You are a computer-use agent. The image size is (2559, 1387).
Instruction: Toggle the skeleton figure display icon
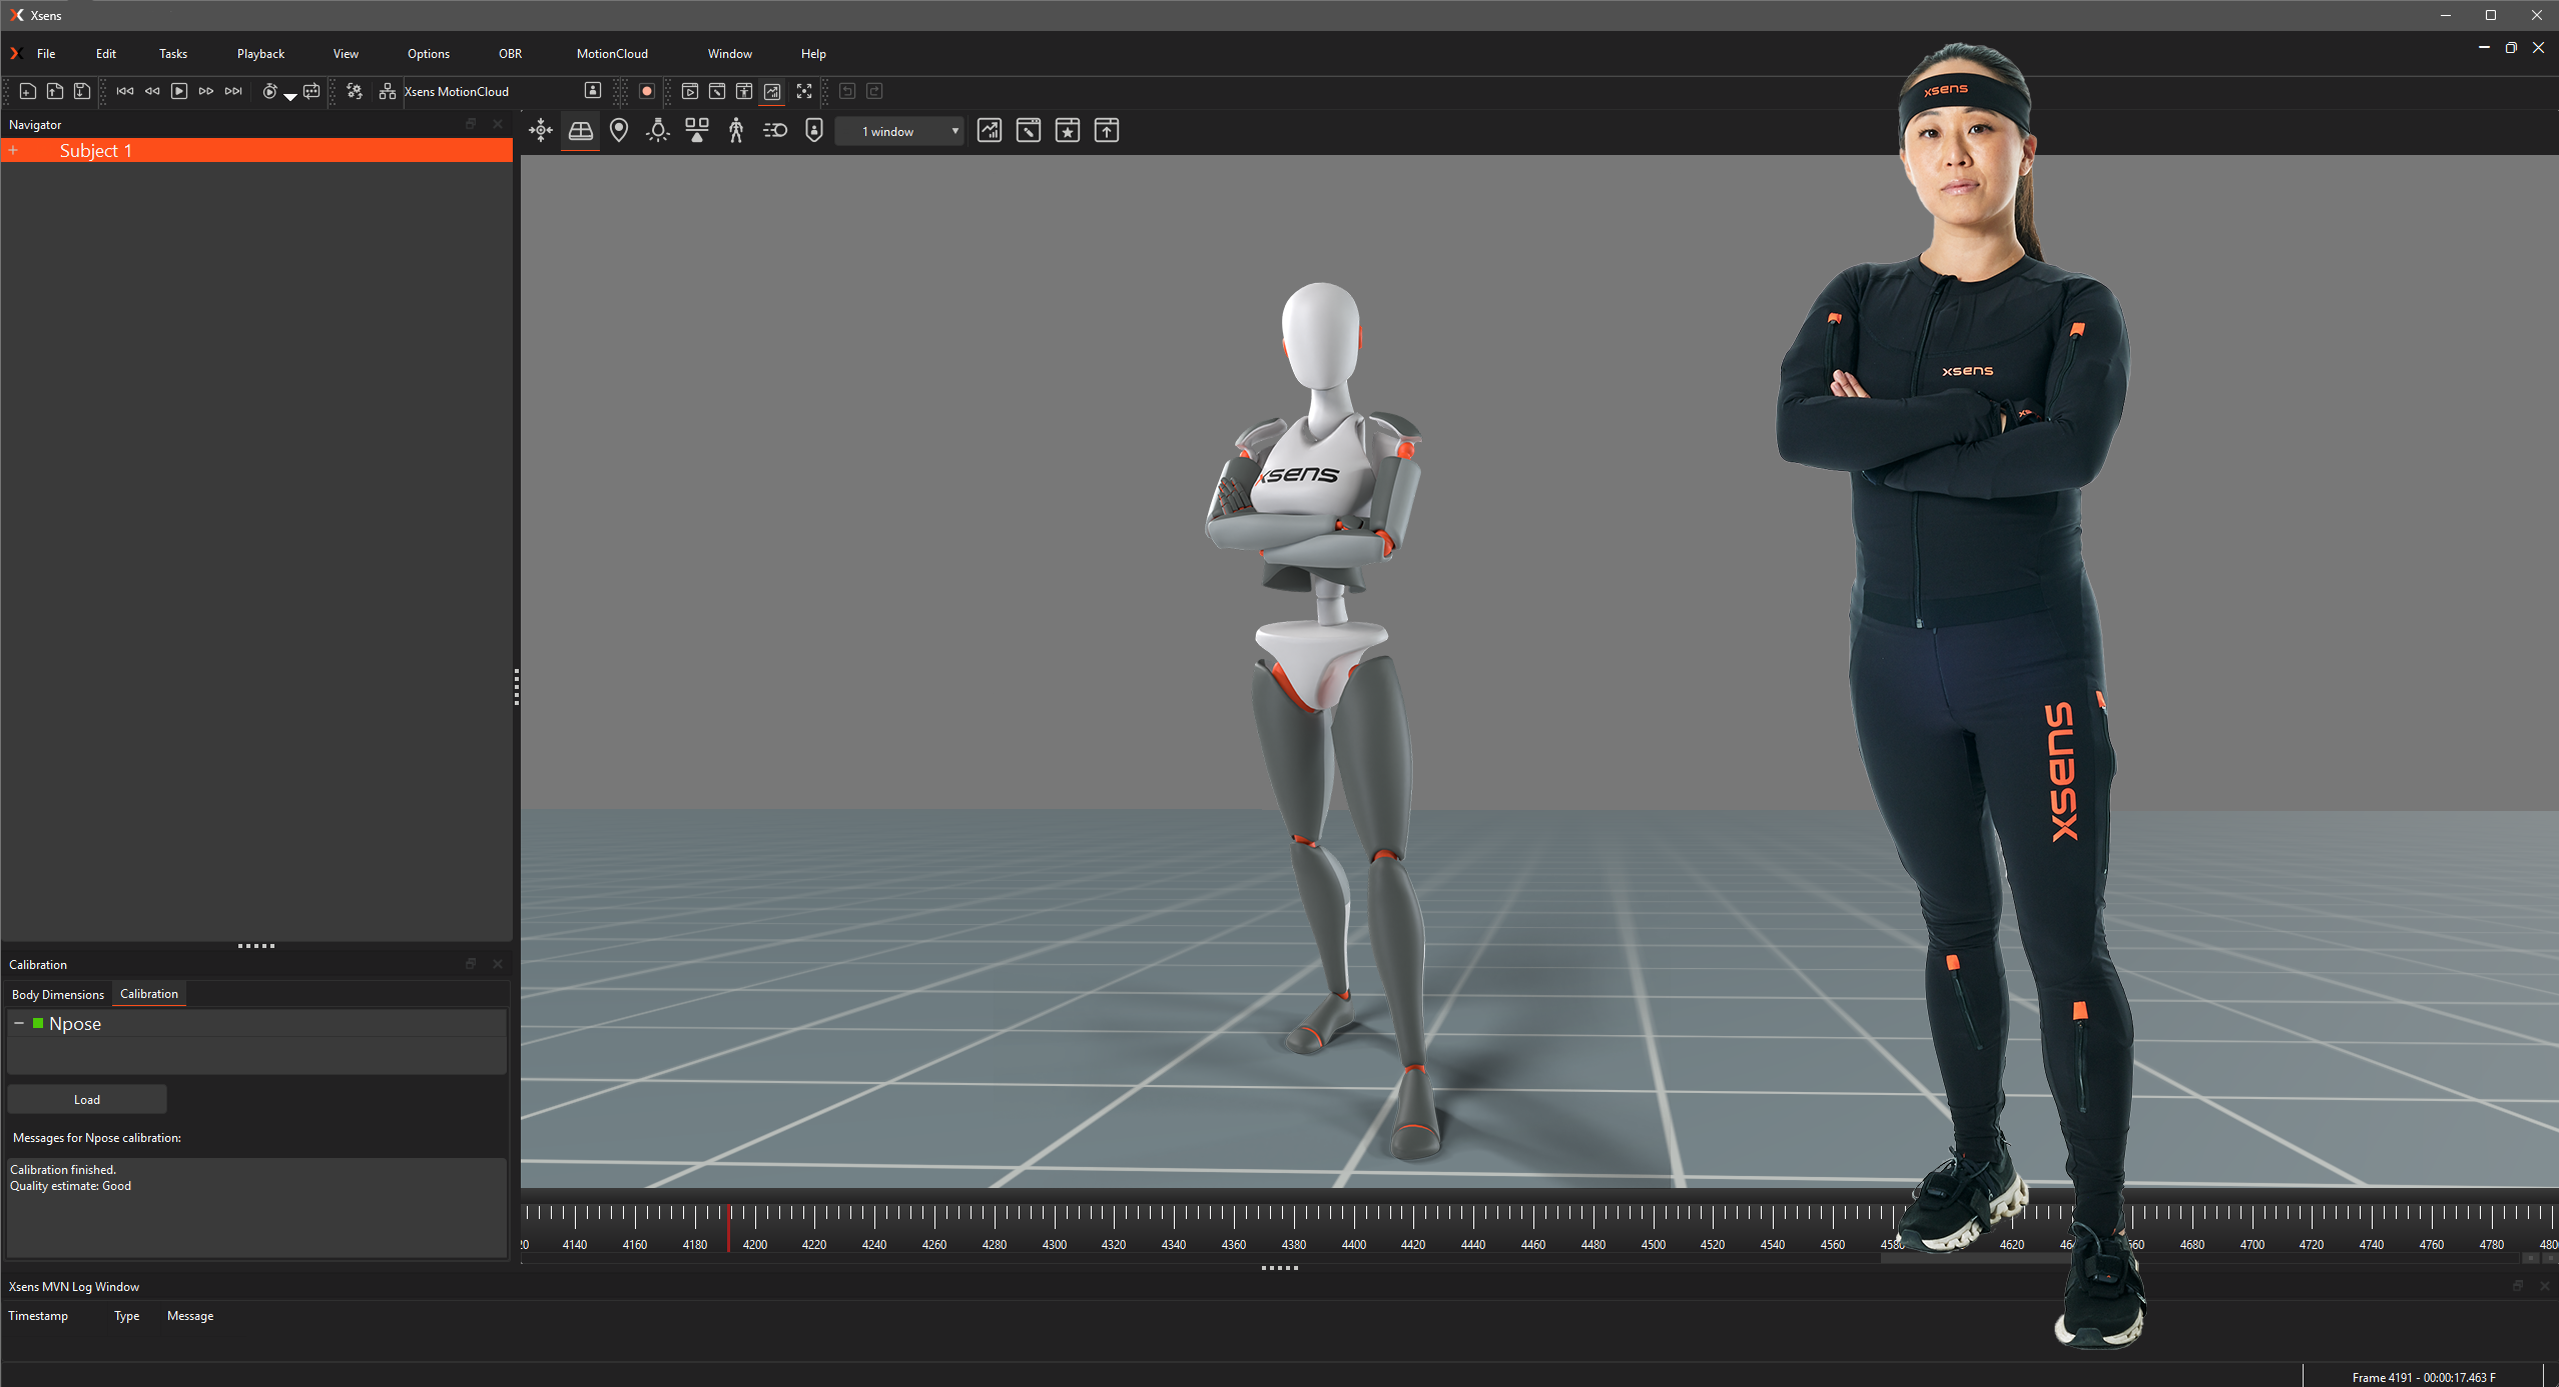click(x=736, y=130)
